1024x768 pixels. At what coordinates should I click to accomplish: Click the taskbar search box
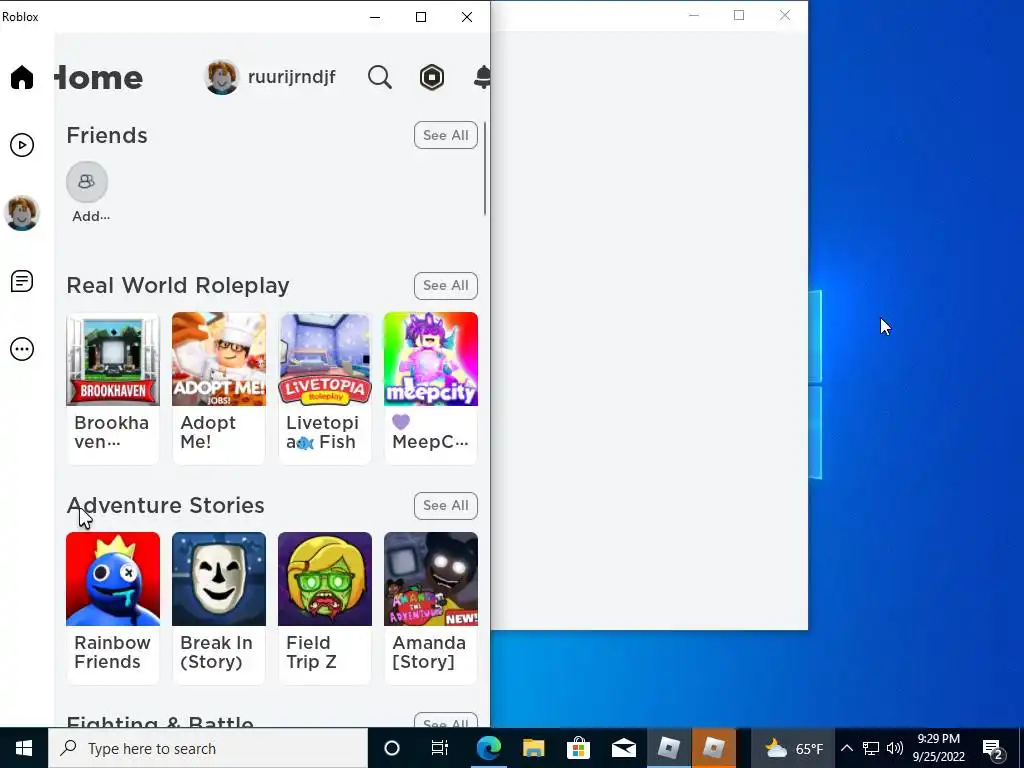(x=208, y=748)
